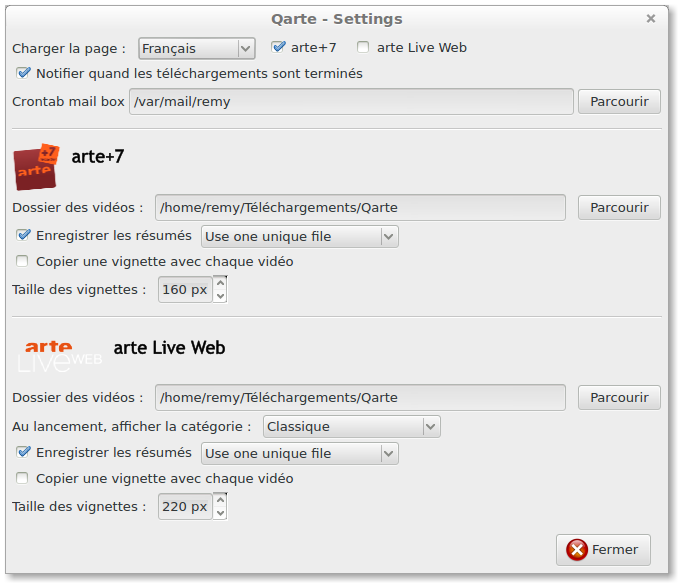Uncheck Enregistrer les résumés under arte Live Web
Image resolution: width=678 pixels, height=583 pixels.
(23, 452)
